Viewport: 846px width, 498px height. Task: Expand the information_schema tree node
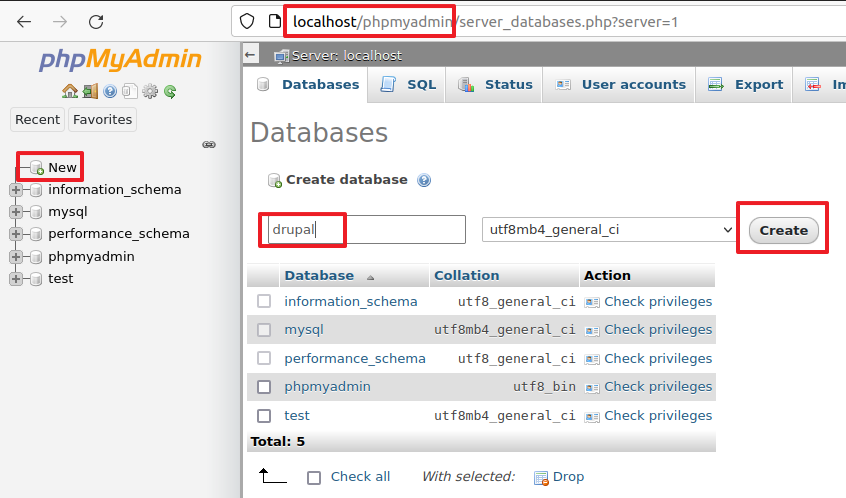[x=16, y=189]
